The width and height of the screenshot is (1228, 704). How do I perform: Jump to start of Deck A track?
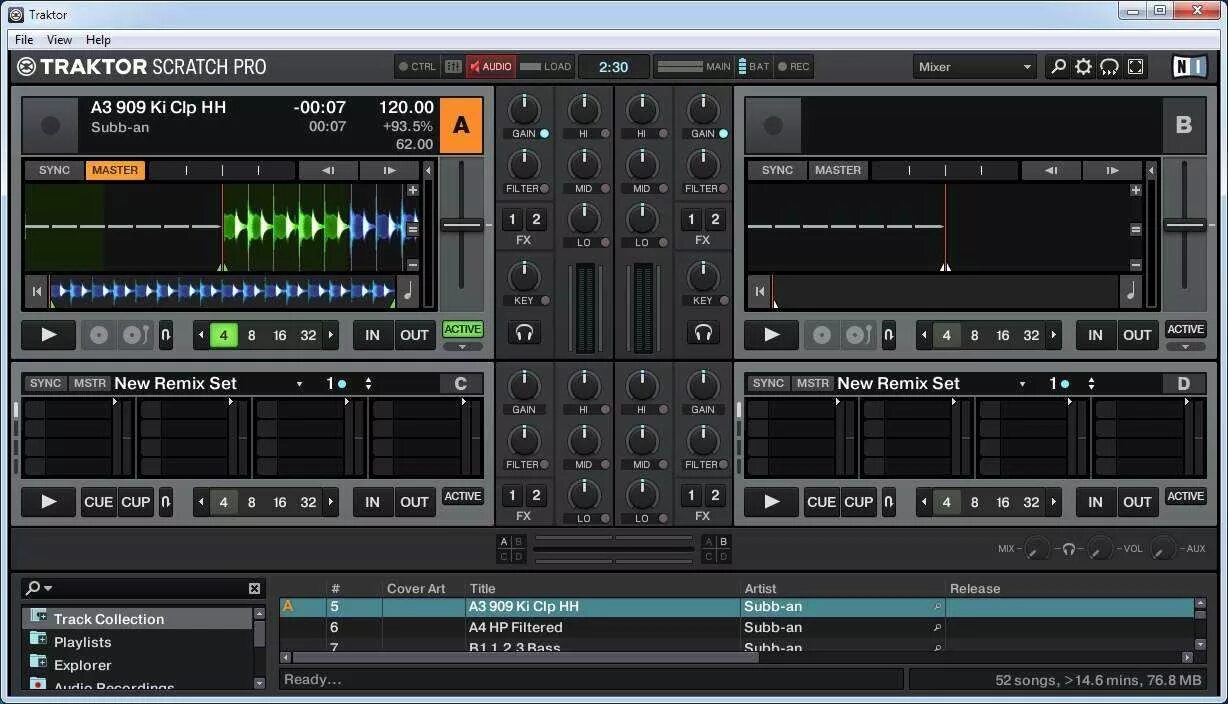pyautogui.click(x=37, y=292)
